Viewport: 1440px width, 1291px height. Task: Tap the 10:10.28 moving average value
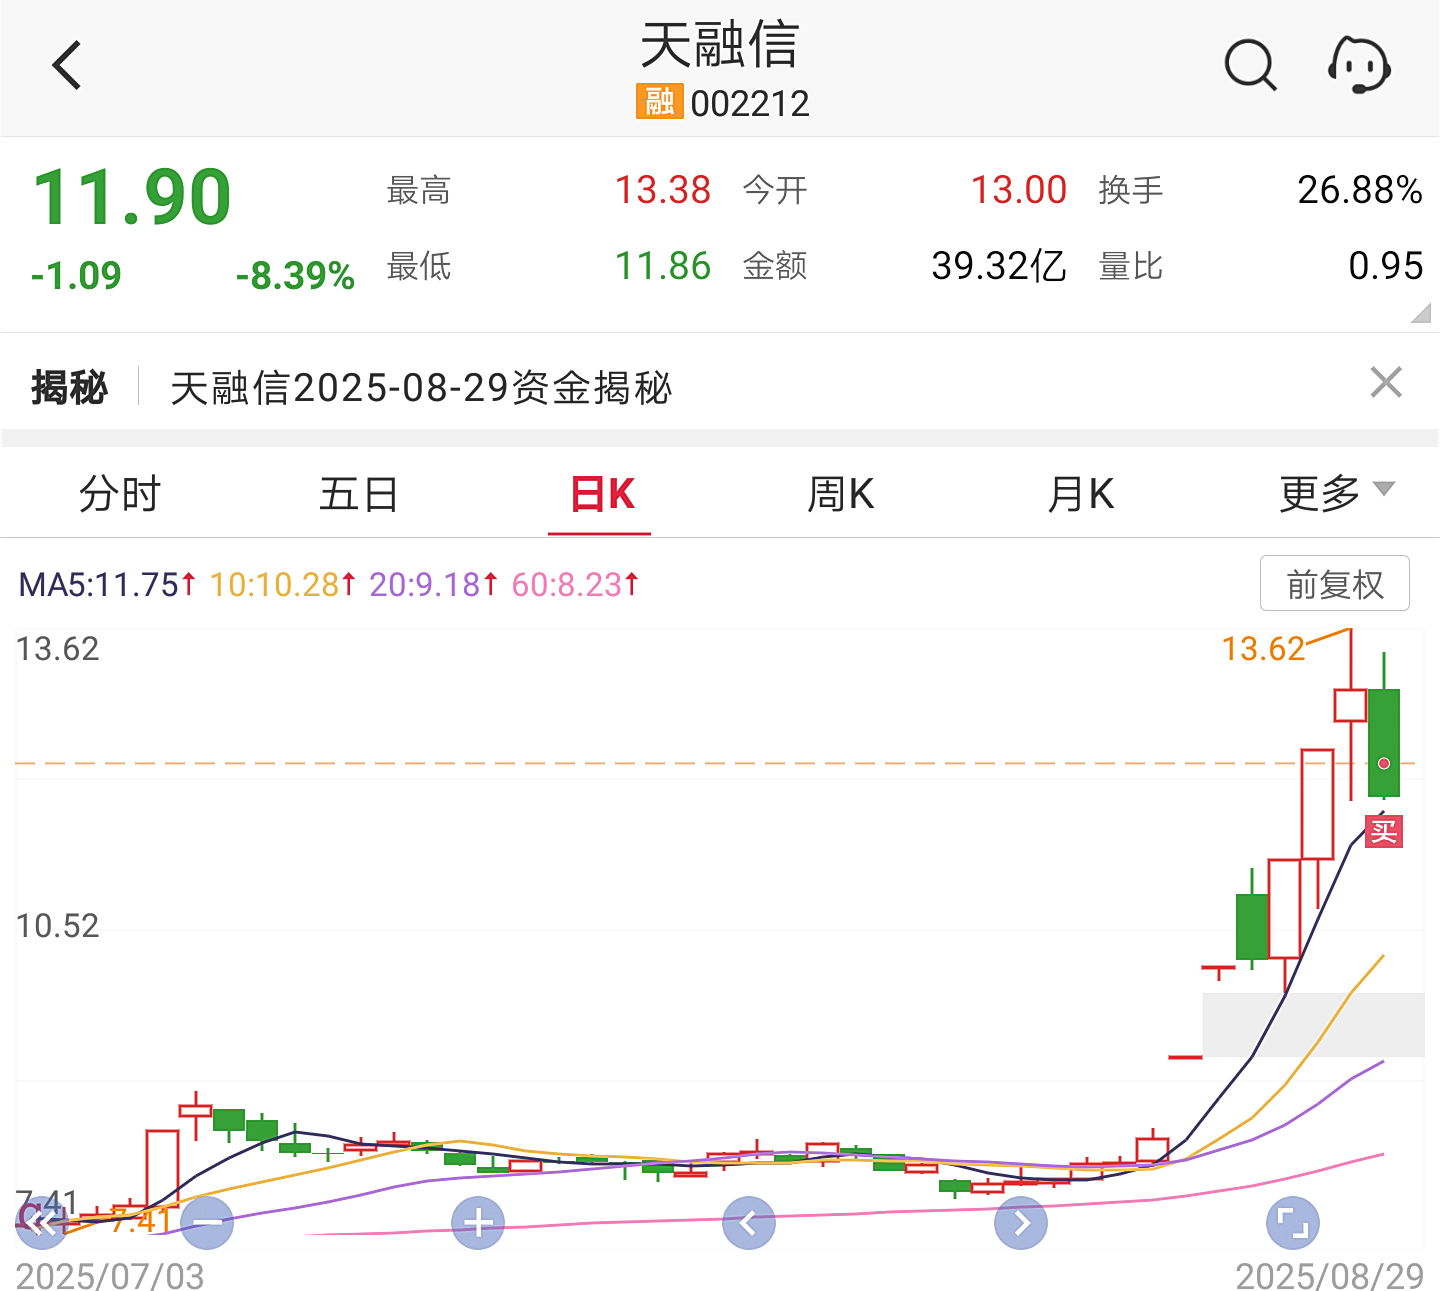(283, 584)
